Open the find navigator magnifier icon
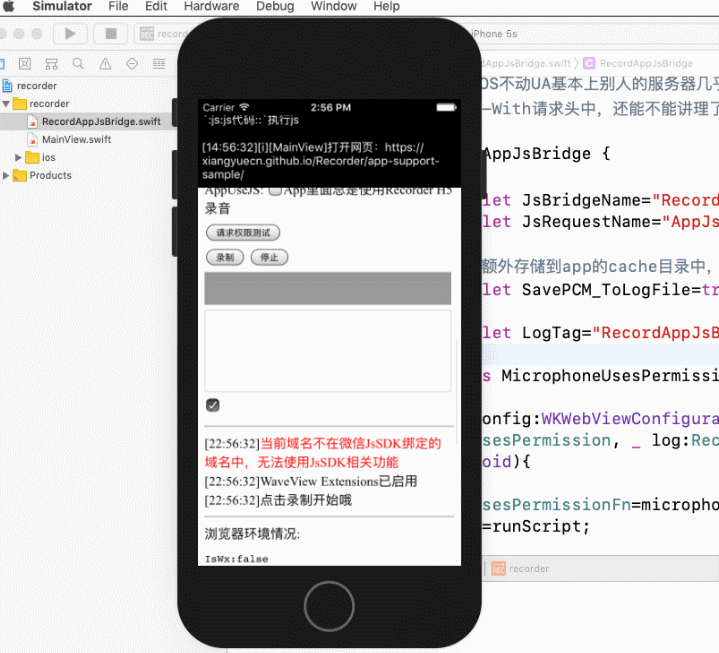The height and width of the screenshot is (653, 719). 78,64
